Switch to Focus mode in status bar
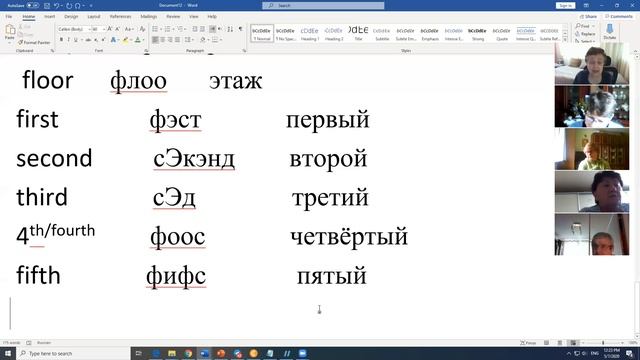The width and height of the screenshot is (640, 360). pos(528,343)
